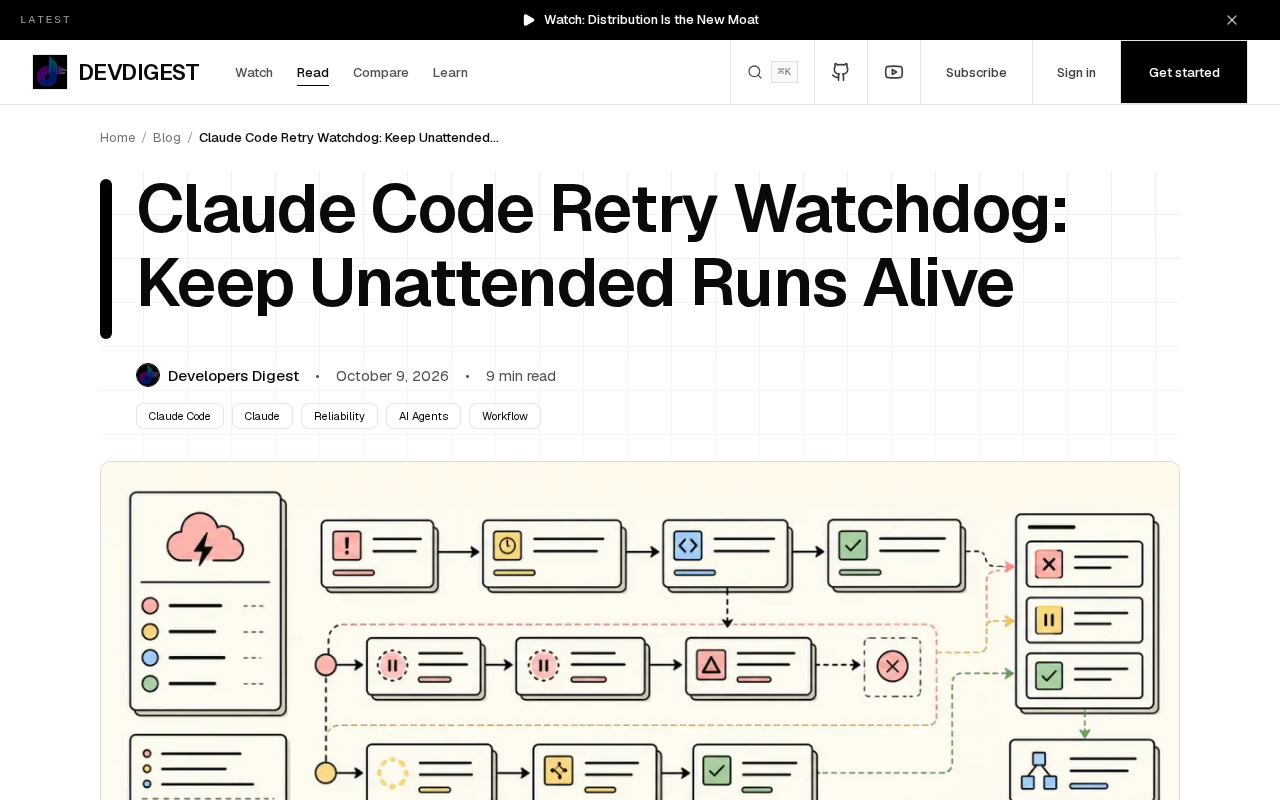The width and height of the screenshot is (1280, 800).
Task: Go to Home breadcrumb
Action: tap(117, 138)
